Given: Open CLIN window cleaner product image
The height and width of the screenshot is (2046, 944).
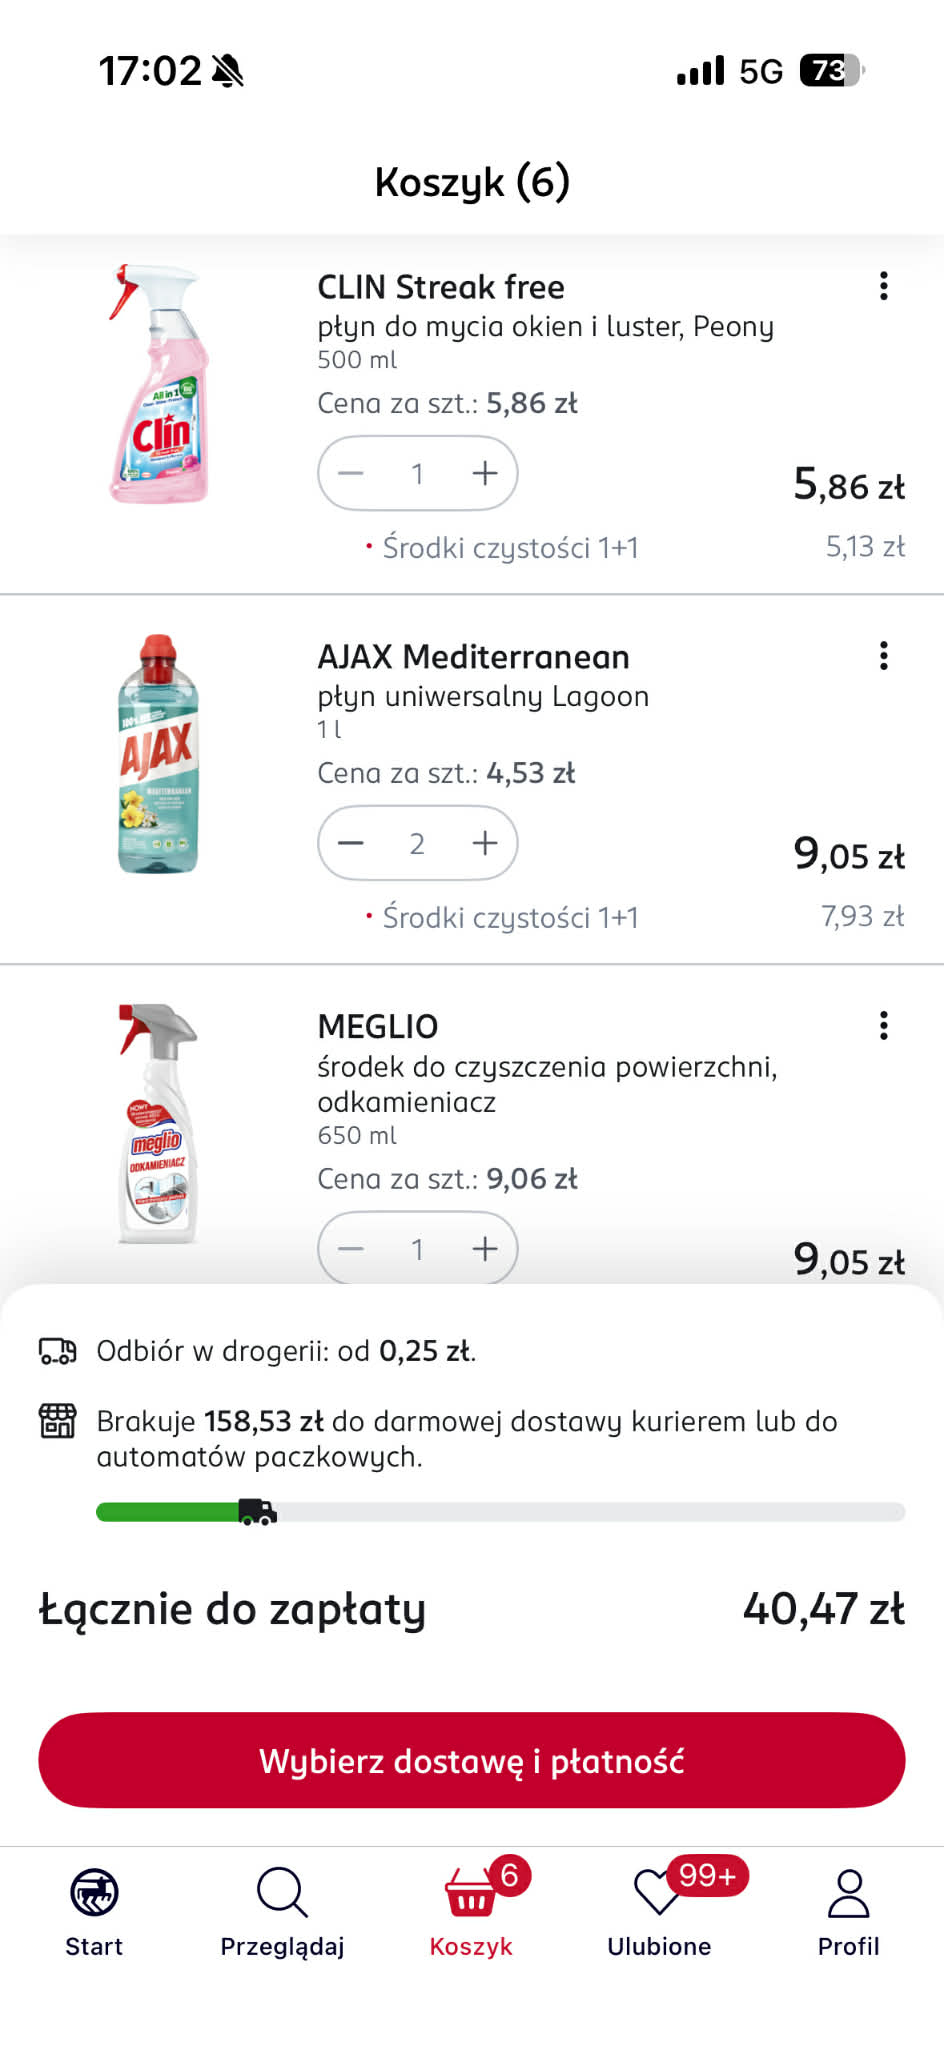Looking at the screenshot, I should [158, 384].
